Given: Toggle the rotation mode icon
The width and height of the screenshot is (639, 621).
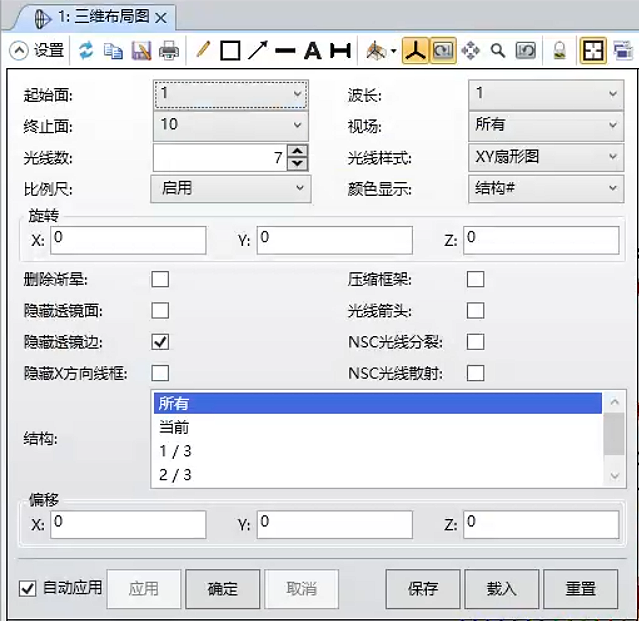Looking at the screenshot, I should click(443, 51).
